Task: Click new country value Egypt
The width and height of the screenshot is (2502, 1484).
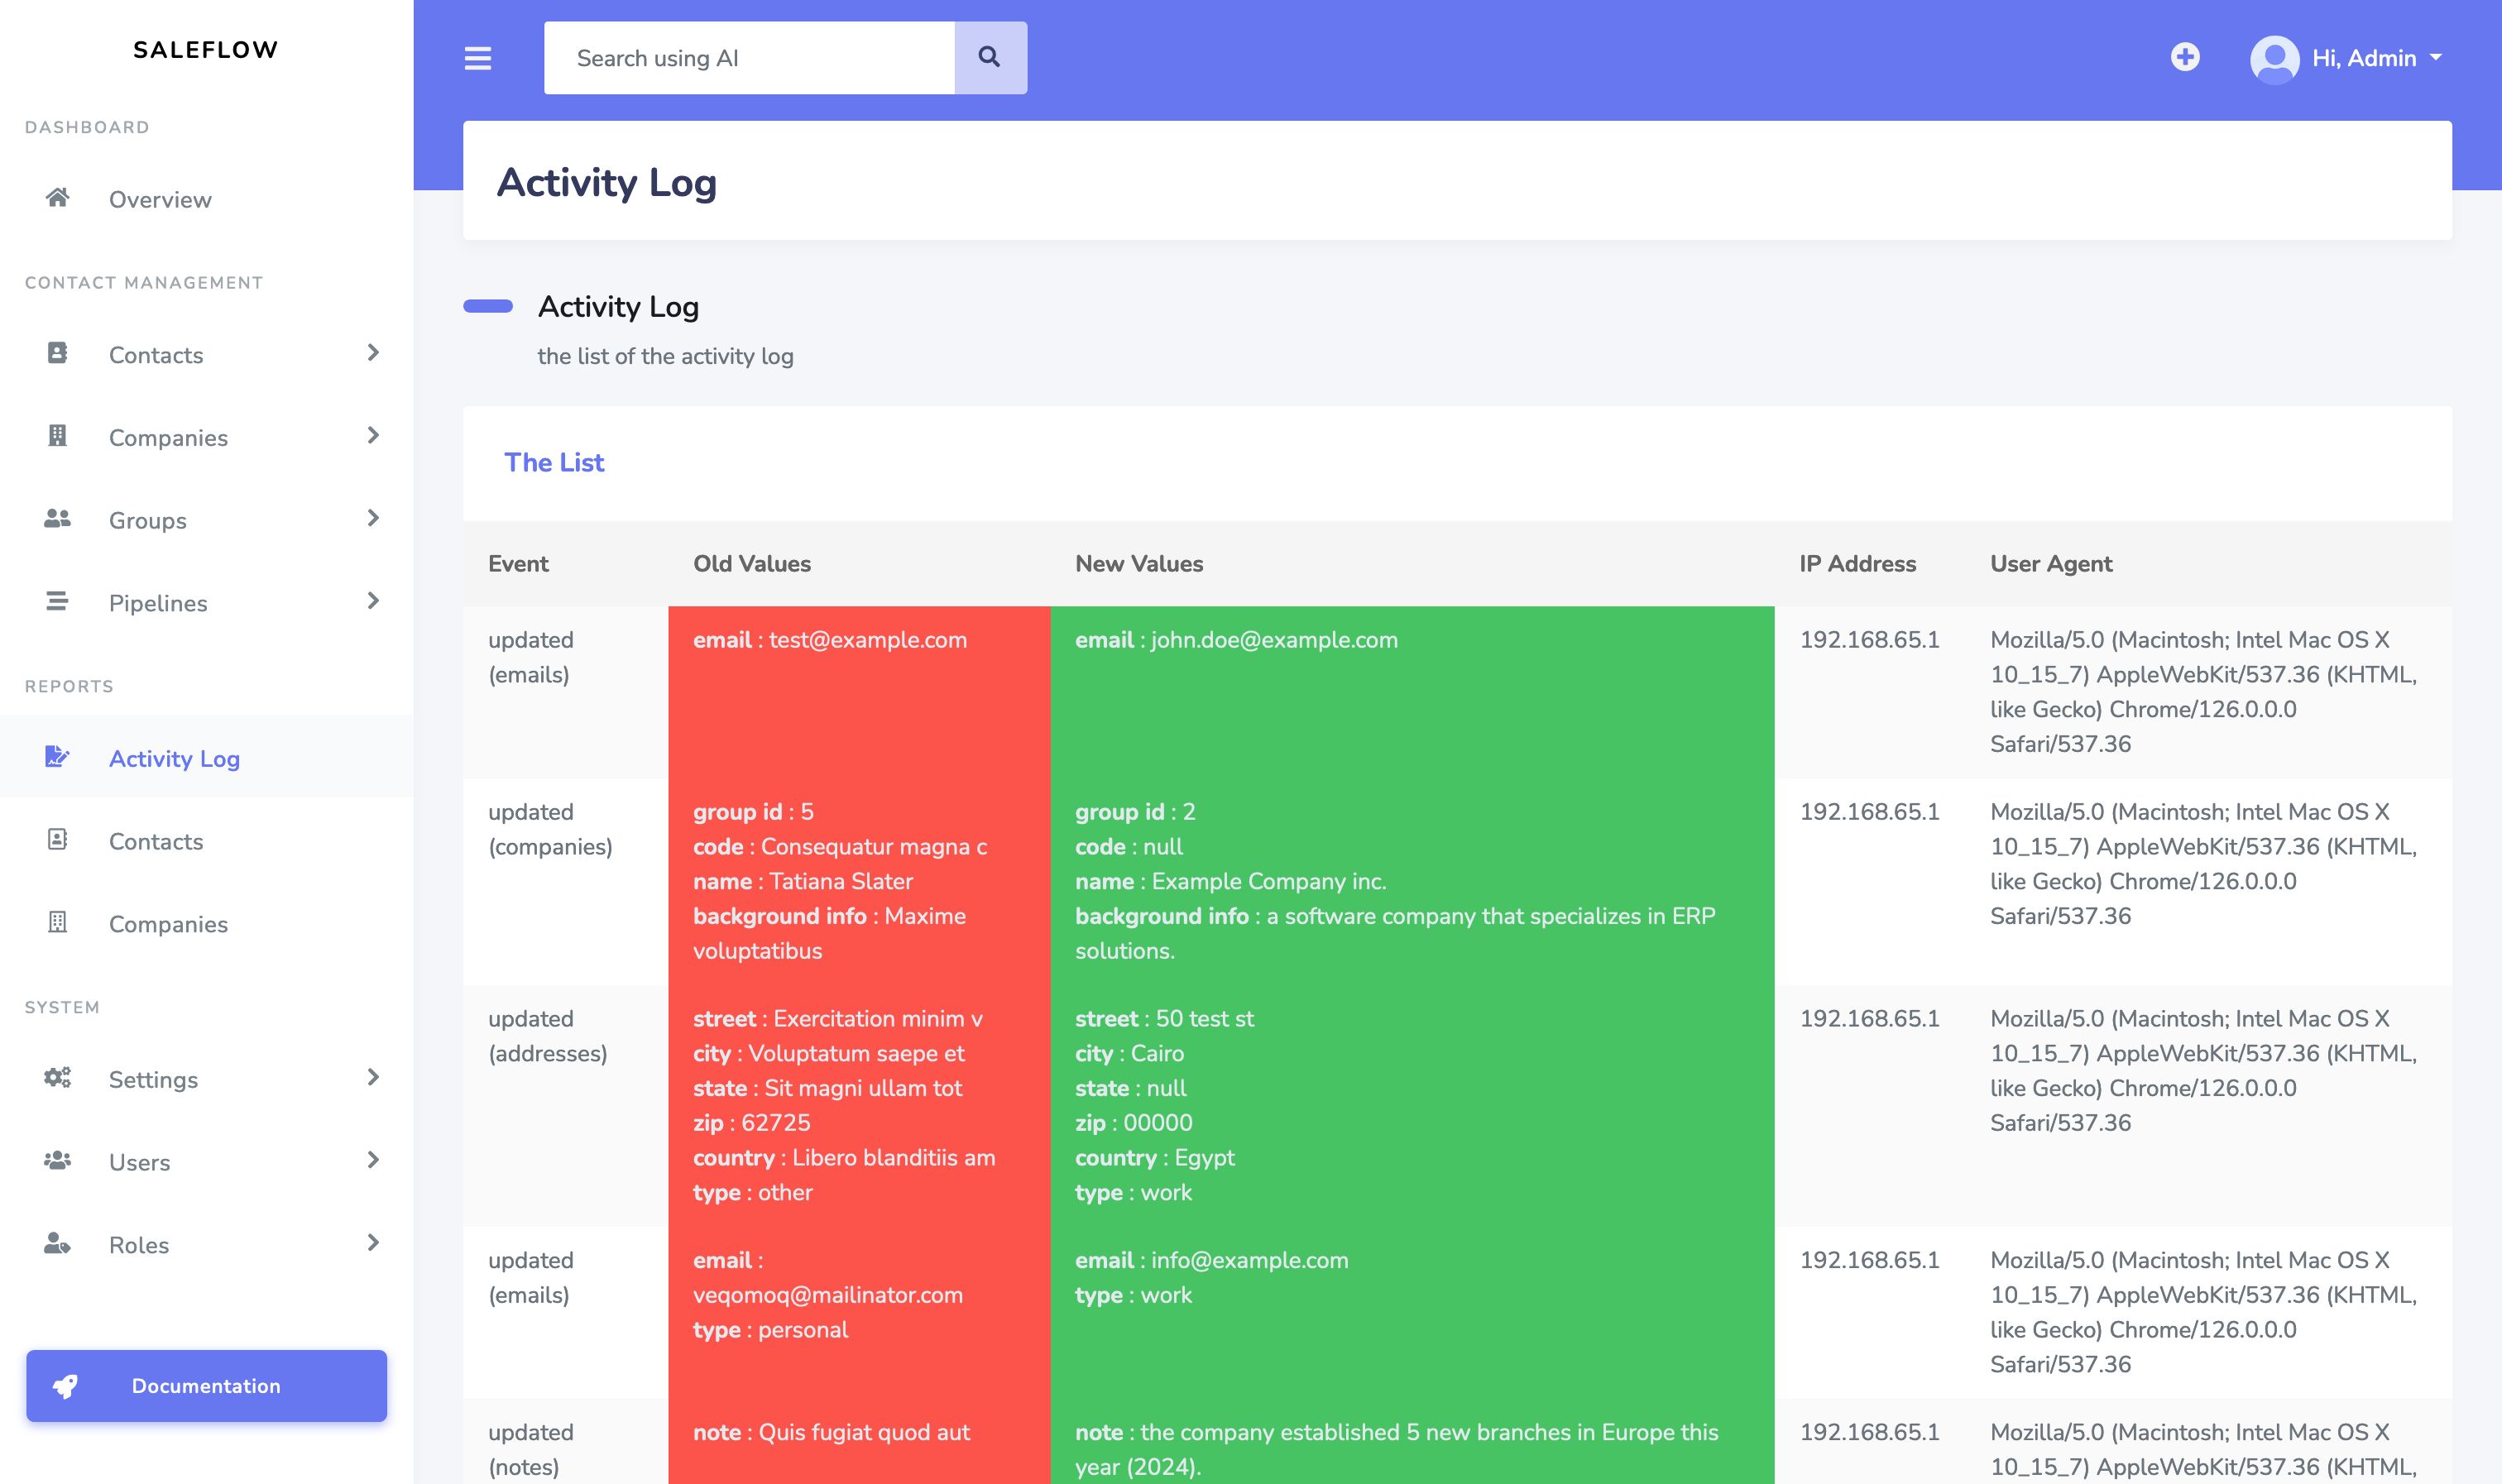Action: 1204,1158
